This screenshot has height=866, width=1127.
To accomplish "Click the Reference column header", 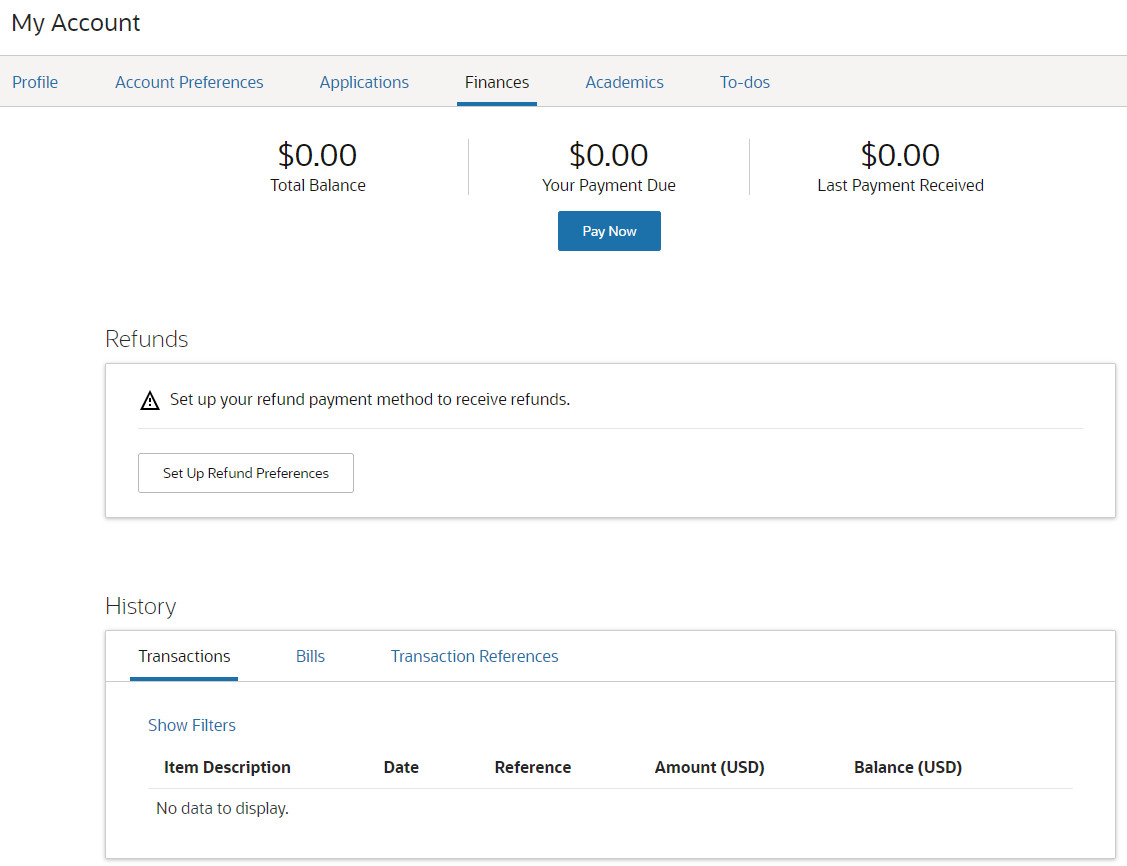I will coord(533,767).
